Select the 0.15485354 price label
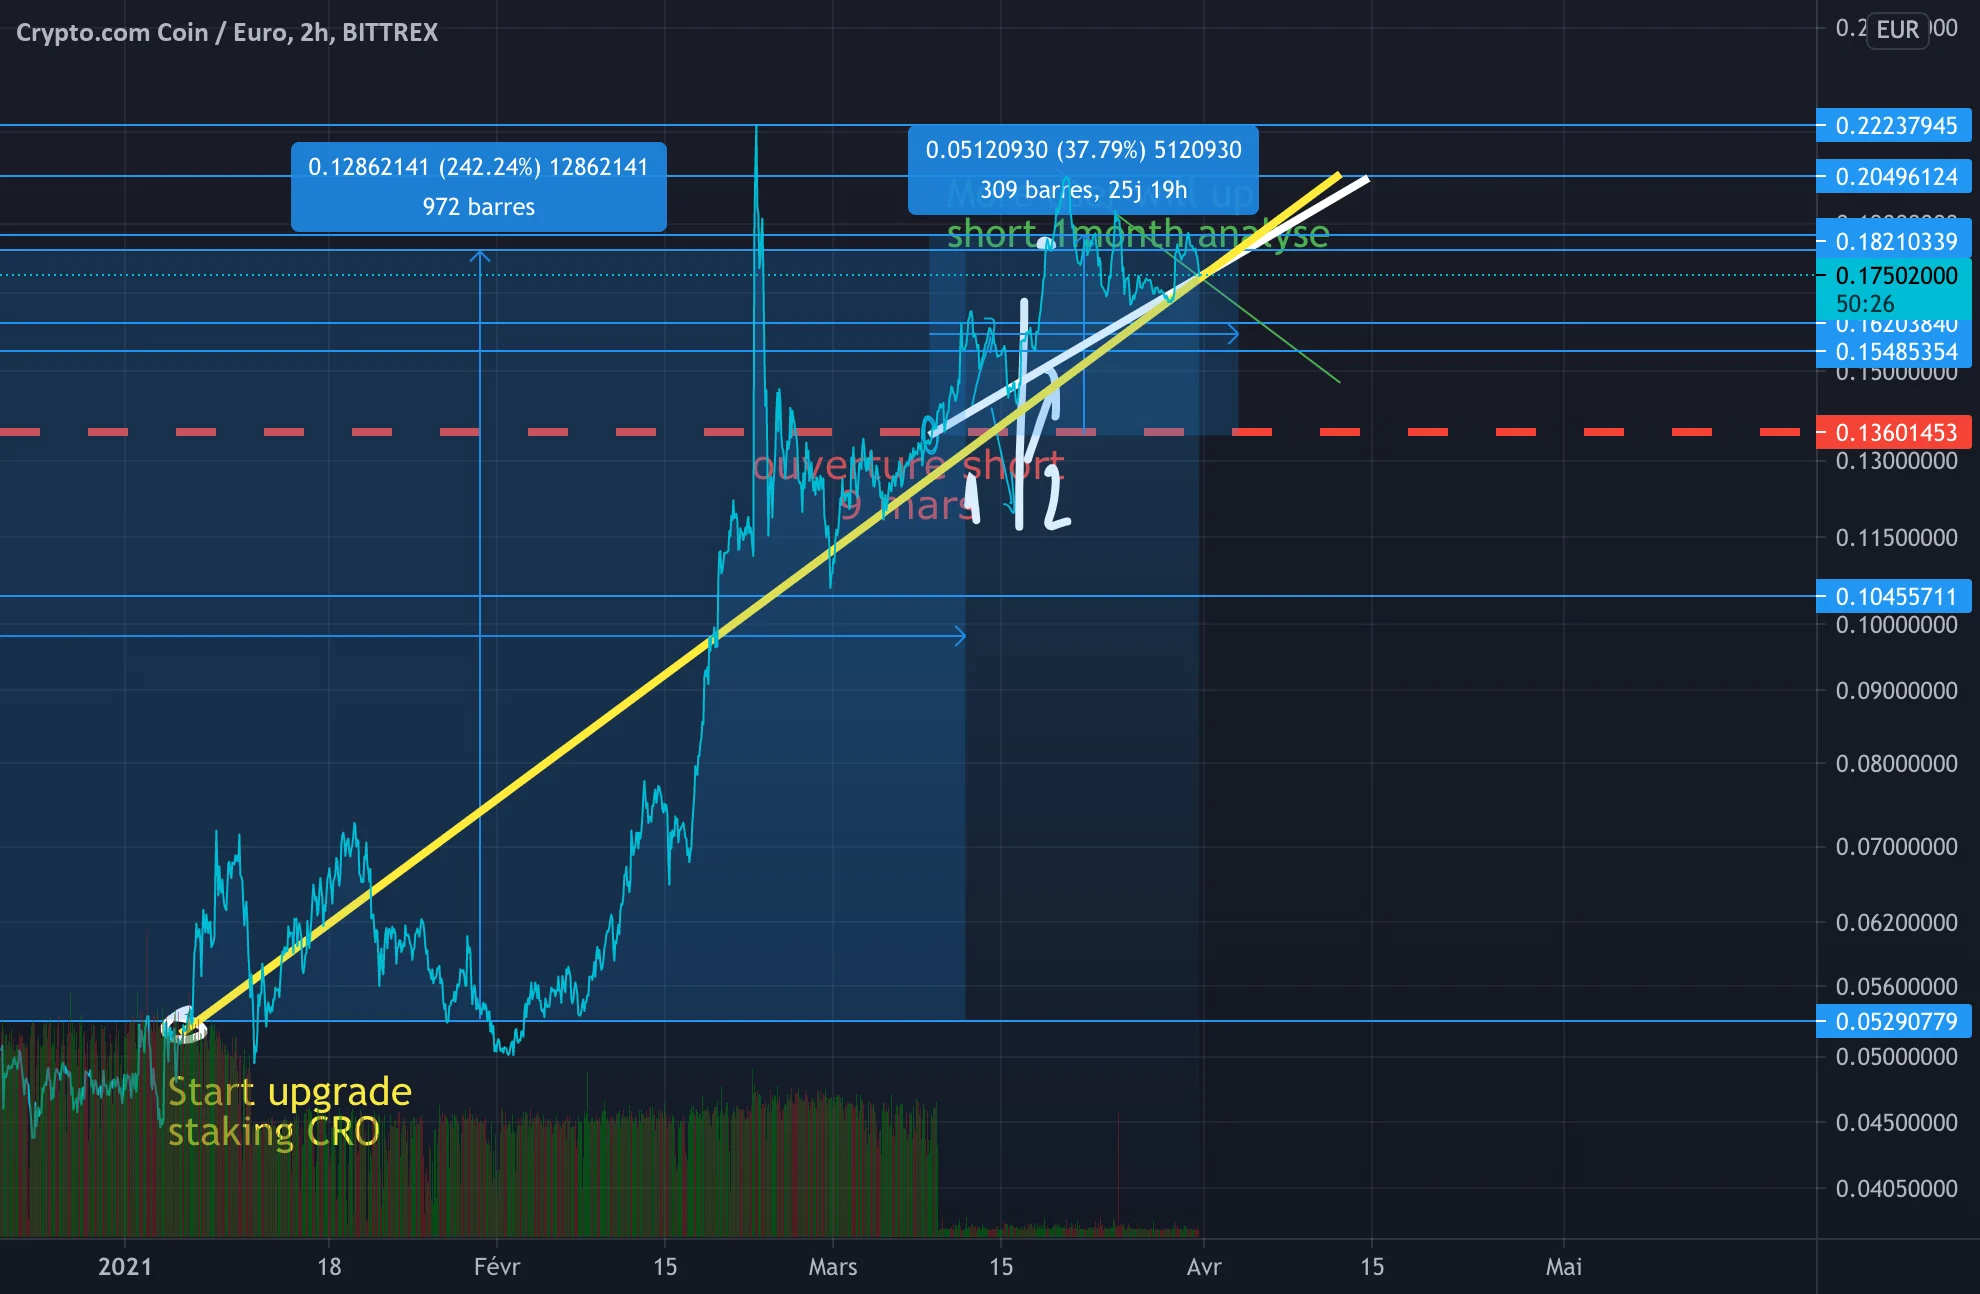The width and height of the screenshot is (1980, 1294). [1895, 351]
